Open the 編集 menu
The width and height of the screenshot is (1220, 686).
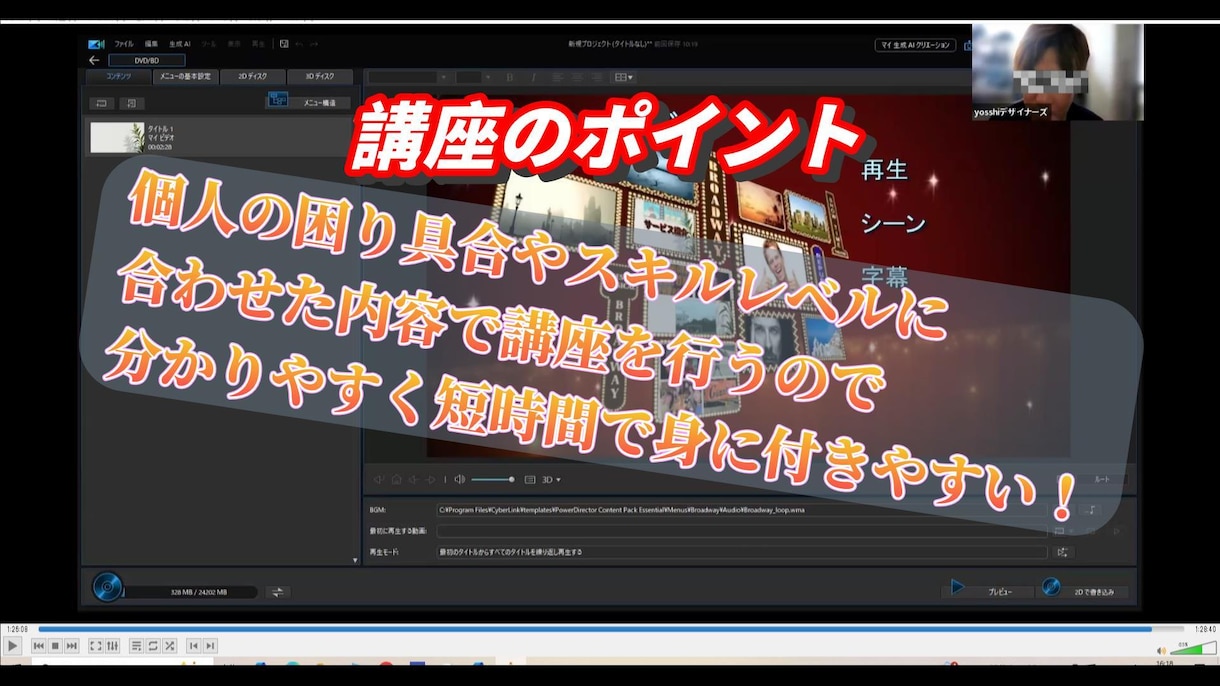coord(151,44)
